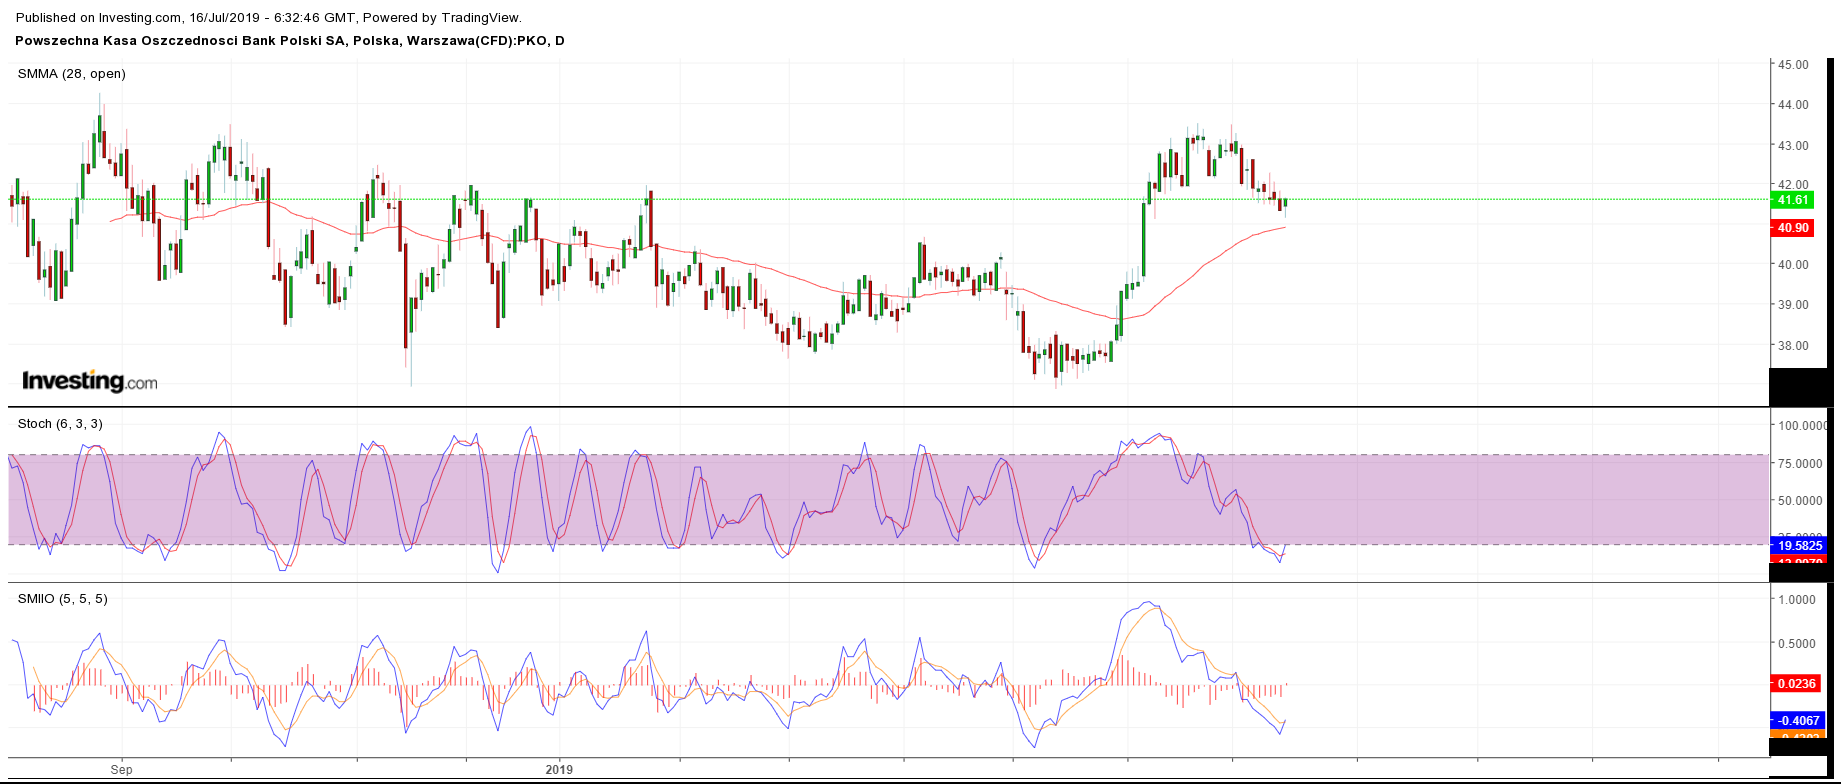
Task: Select the 0.5000 SMIIO axis label
Action: (x=1796, y=644)
